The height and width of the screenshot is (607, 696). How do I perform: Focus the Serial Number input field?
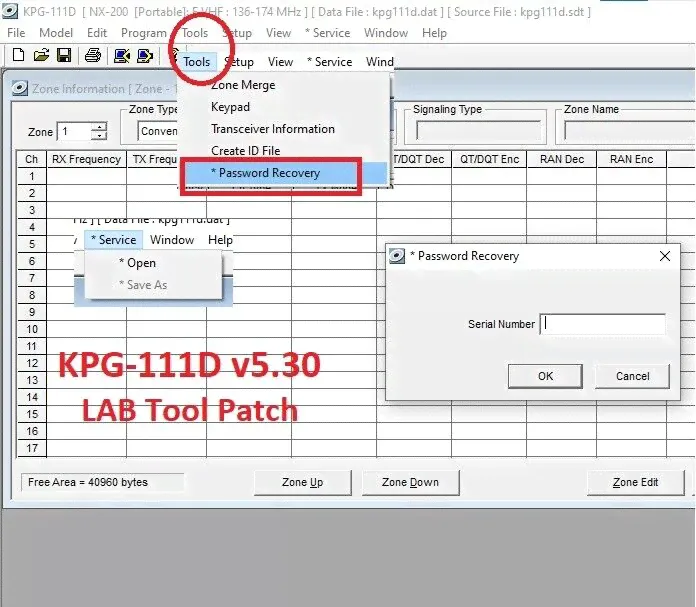pos(603,324)
